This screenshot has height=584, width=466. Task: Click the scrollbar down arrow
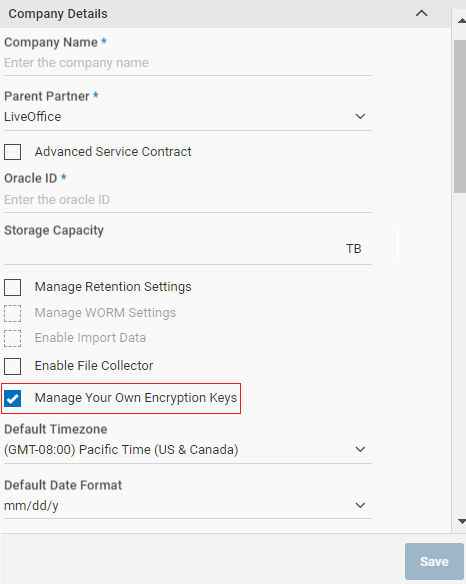(x=462, y=521)
